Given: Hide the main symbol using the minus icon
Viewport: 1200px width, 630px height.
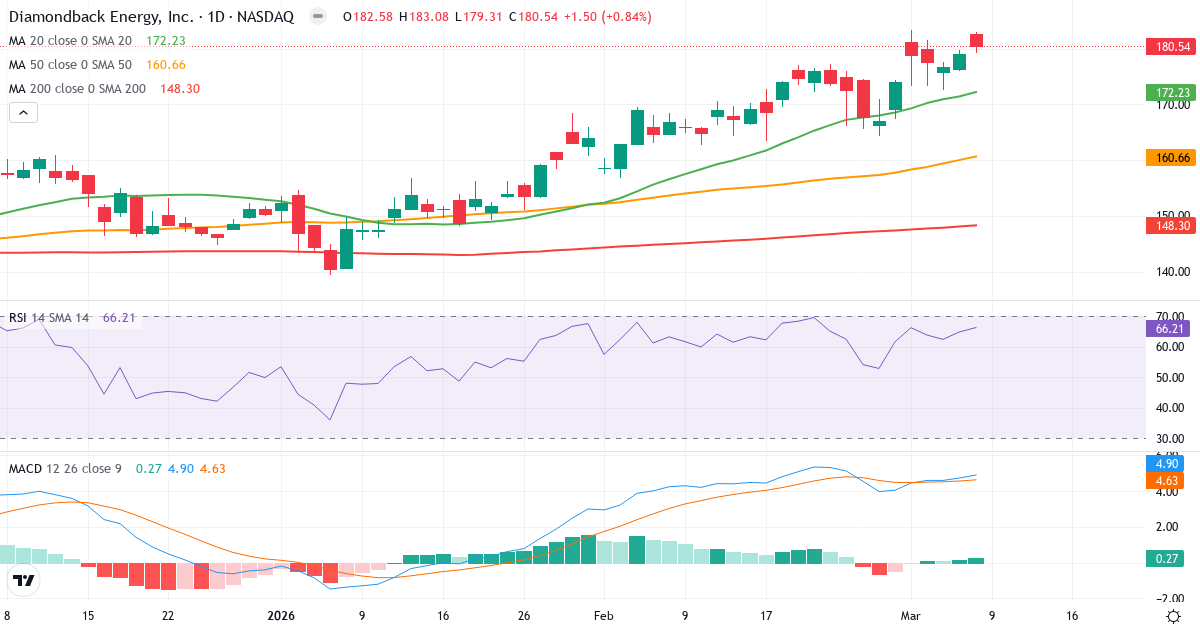Looking at the screenshot, I should point(316,16).
